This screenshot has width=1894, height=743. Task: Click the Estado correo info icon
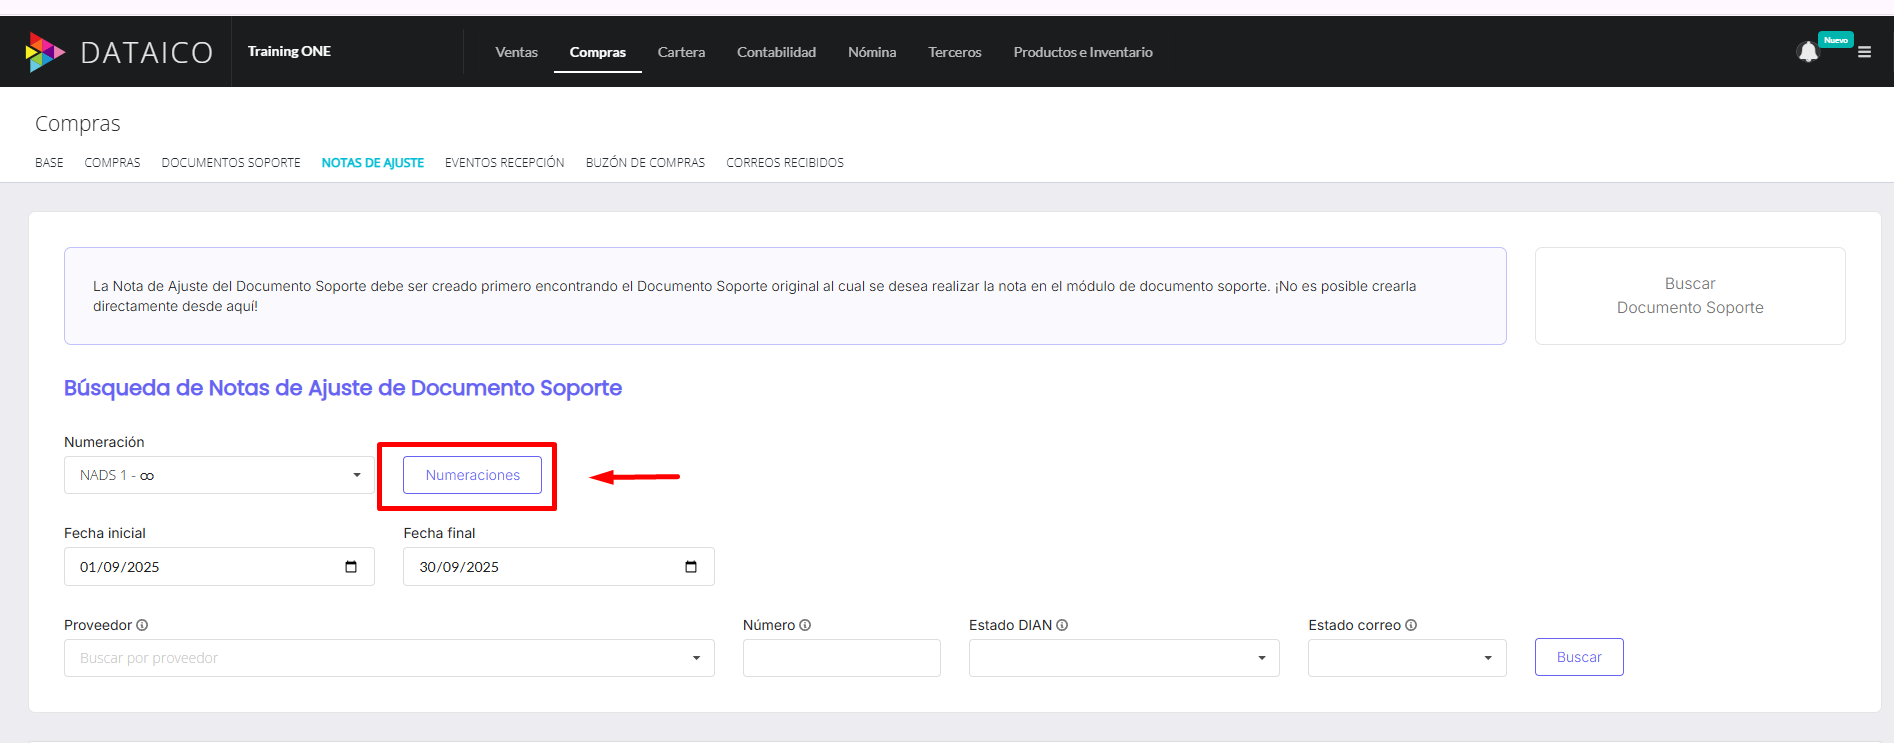coord(1411,625)
